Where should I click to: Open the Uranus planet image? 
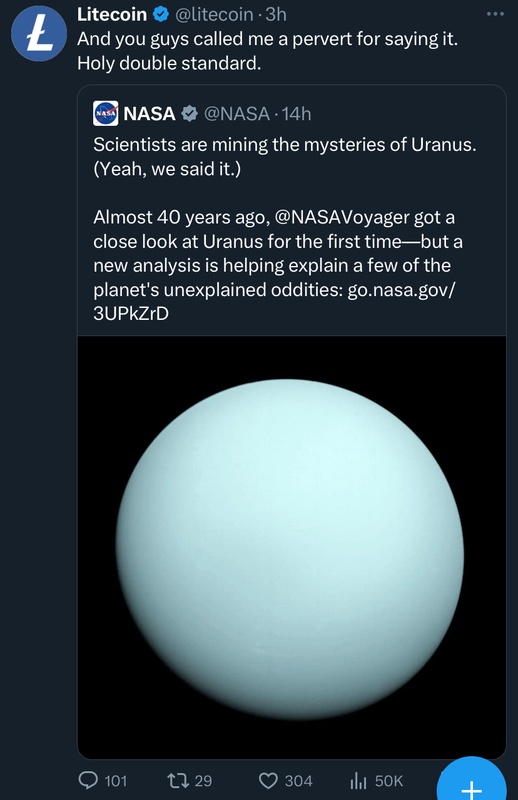click(x=291, y=547)
